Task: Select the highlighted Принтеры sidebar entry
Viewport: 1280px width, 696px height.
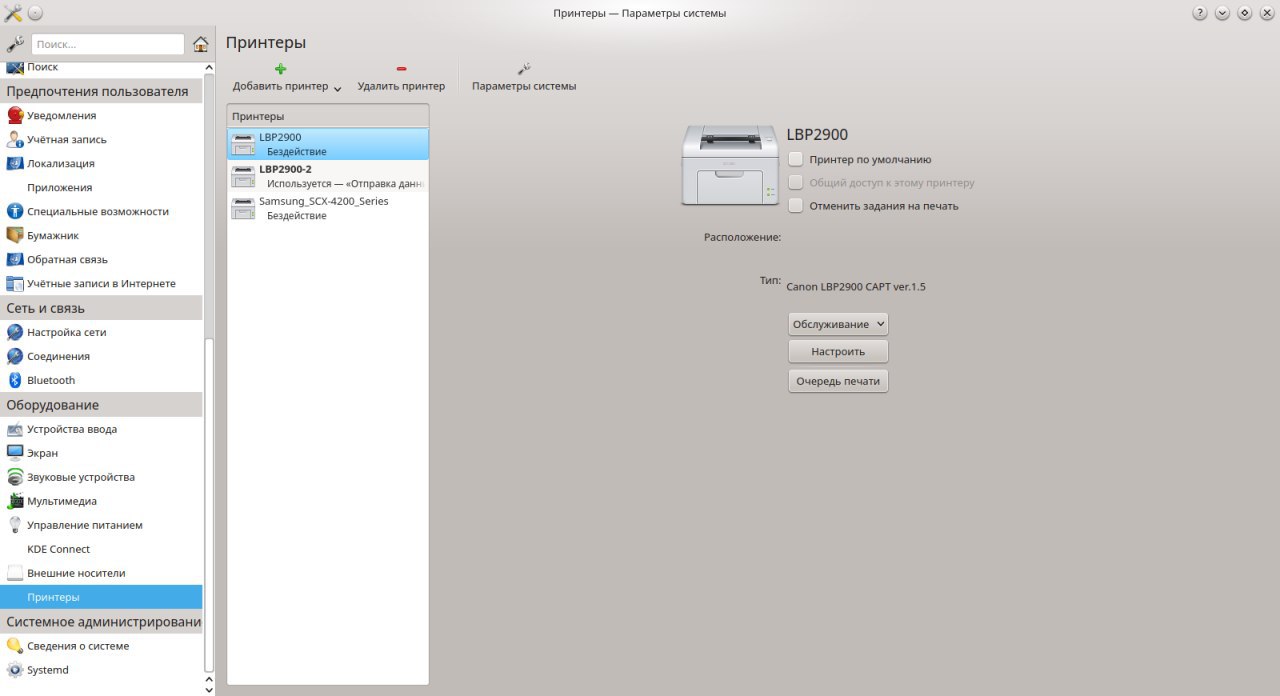Action: click(x=101, y=597)
